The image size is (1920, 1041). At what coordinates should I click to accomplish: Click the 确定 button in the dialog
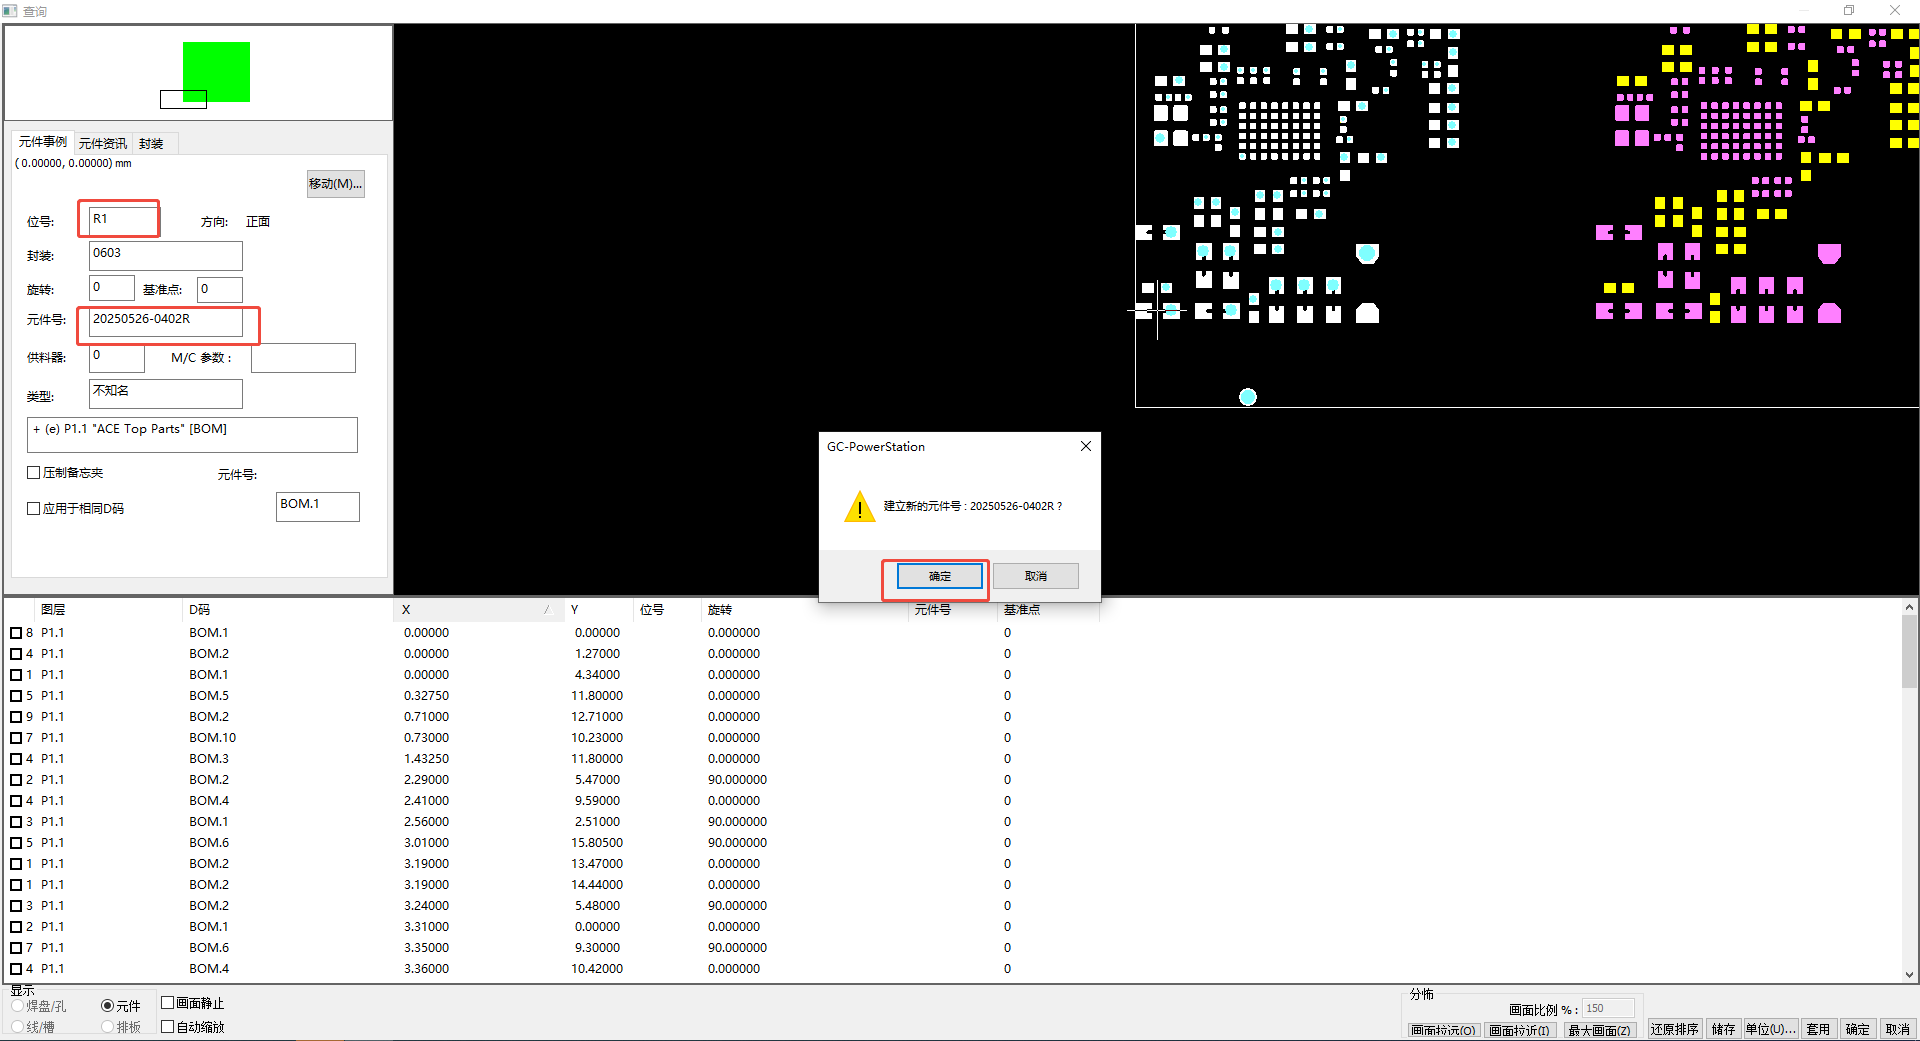pos(939,576)
